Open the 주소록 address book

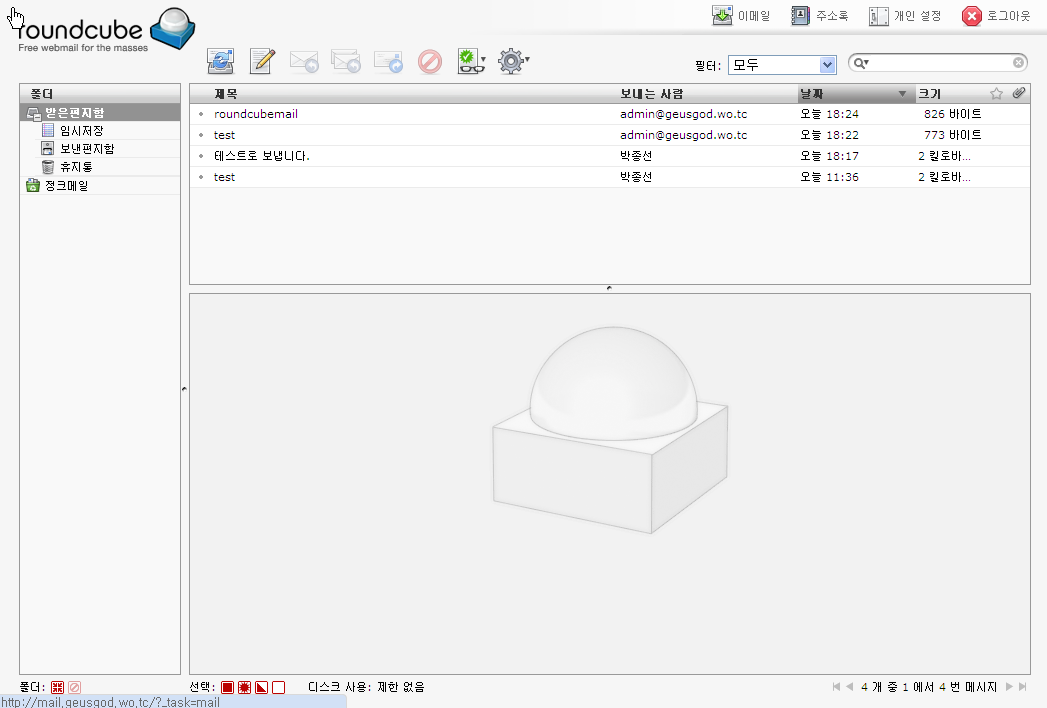(819, 15)
